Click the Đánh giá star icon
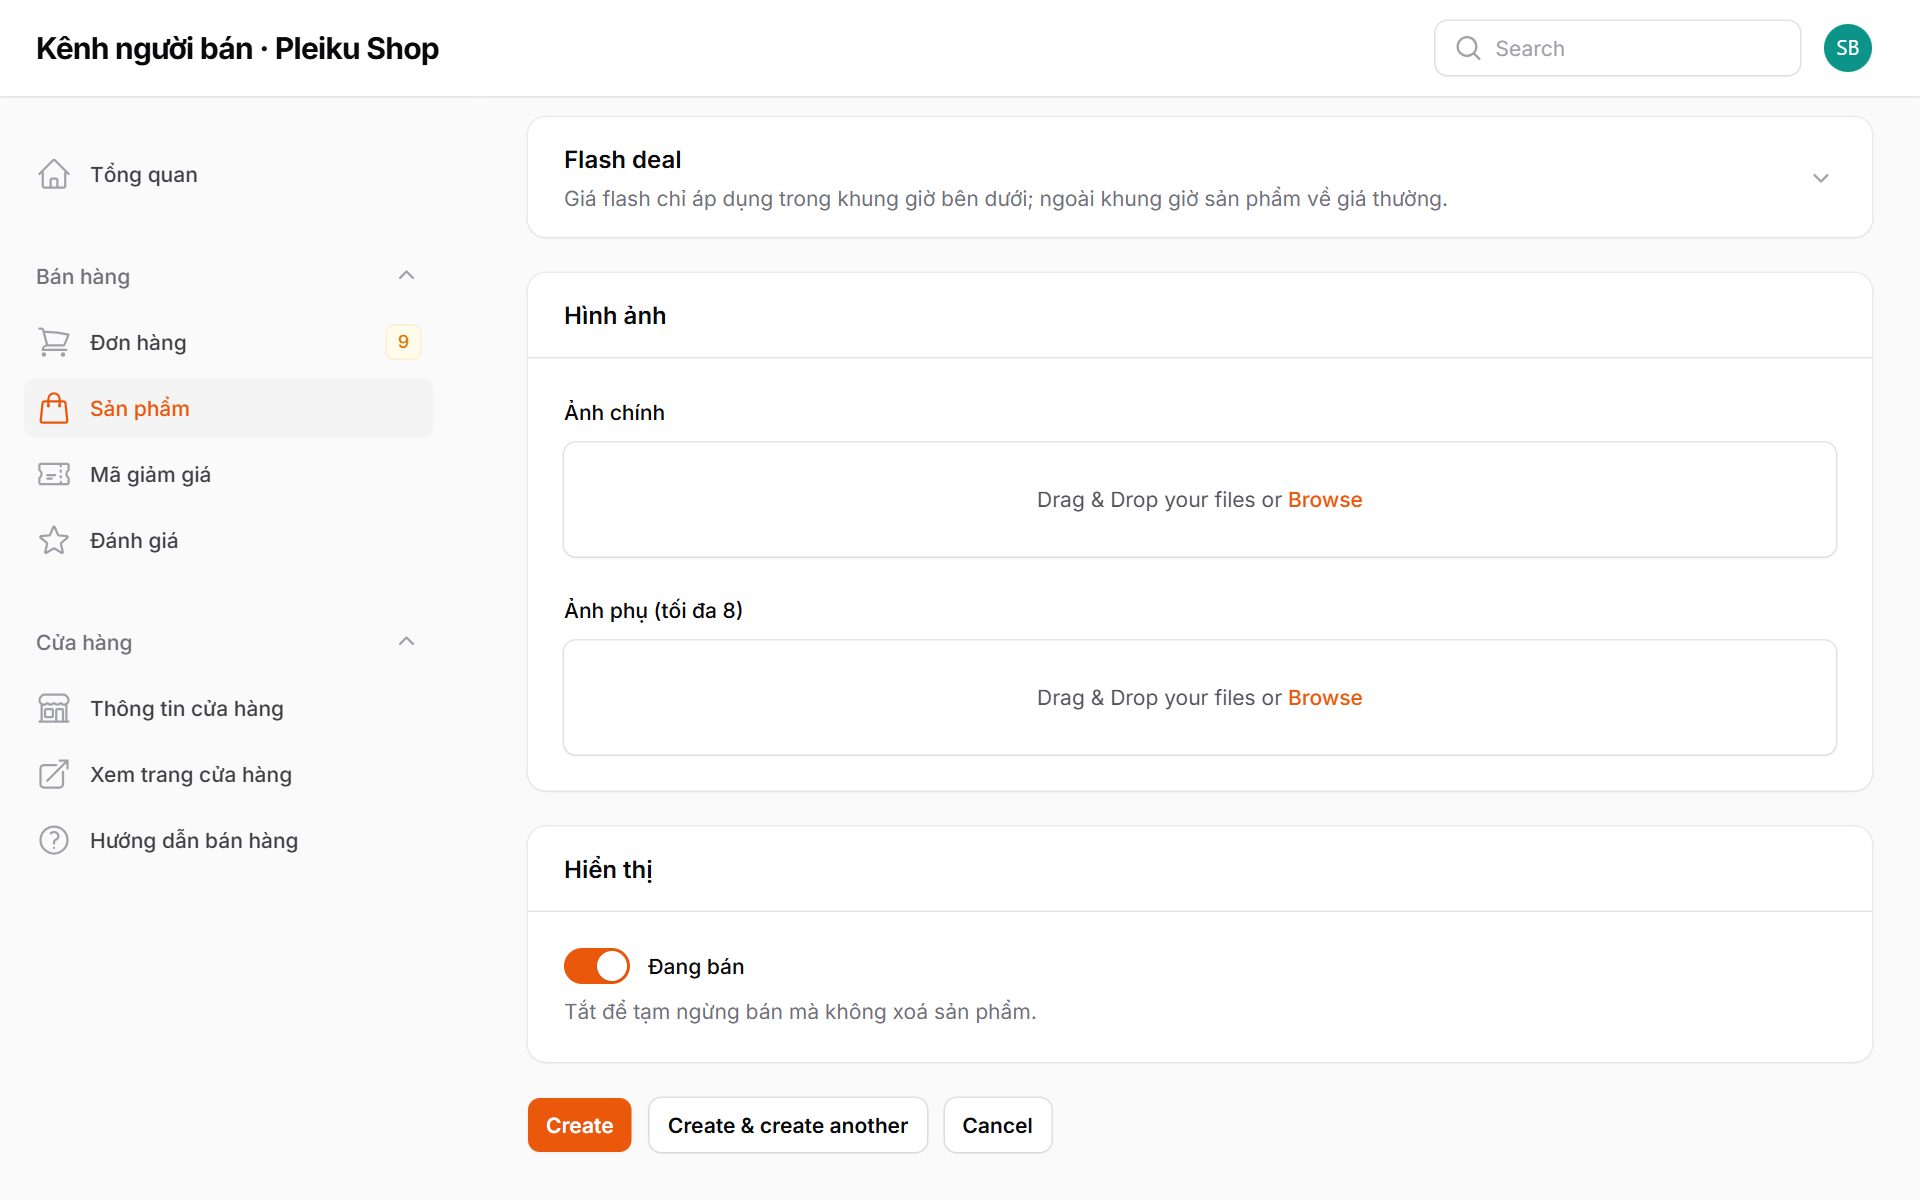The height and width of the screenshot is (1200, 1920). point(54,540)
